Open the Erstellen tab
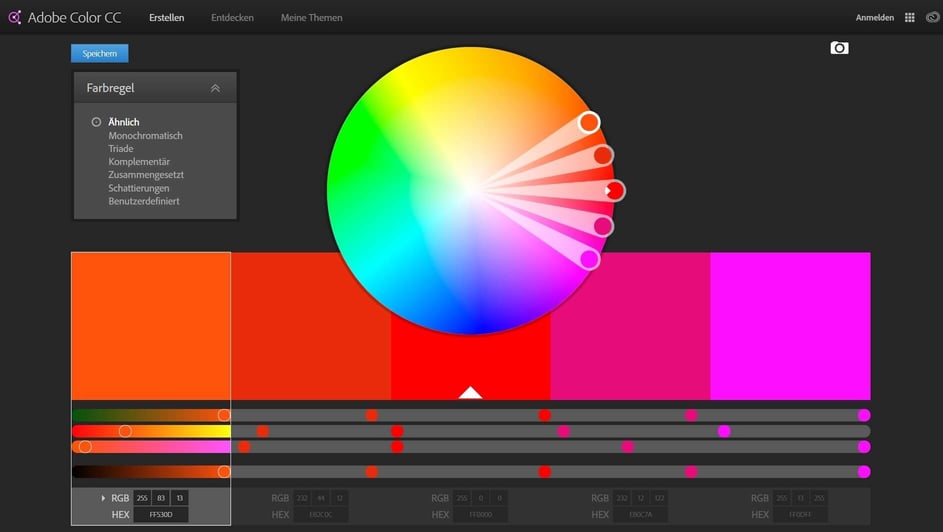The image size is (943, 532). click(x=167, y=17)
